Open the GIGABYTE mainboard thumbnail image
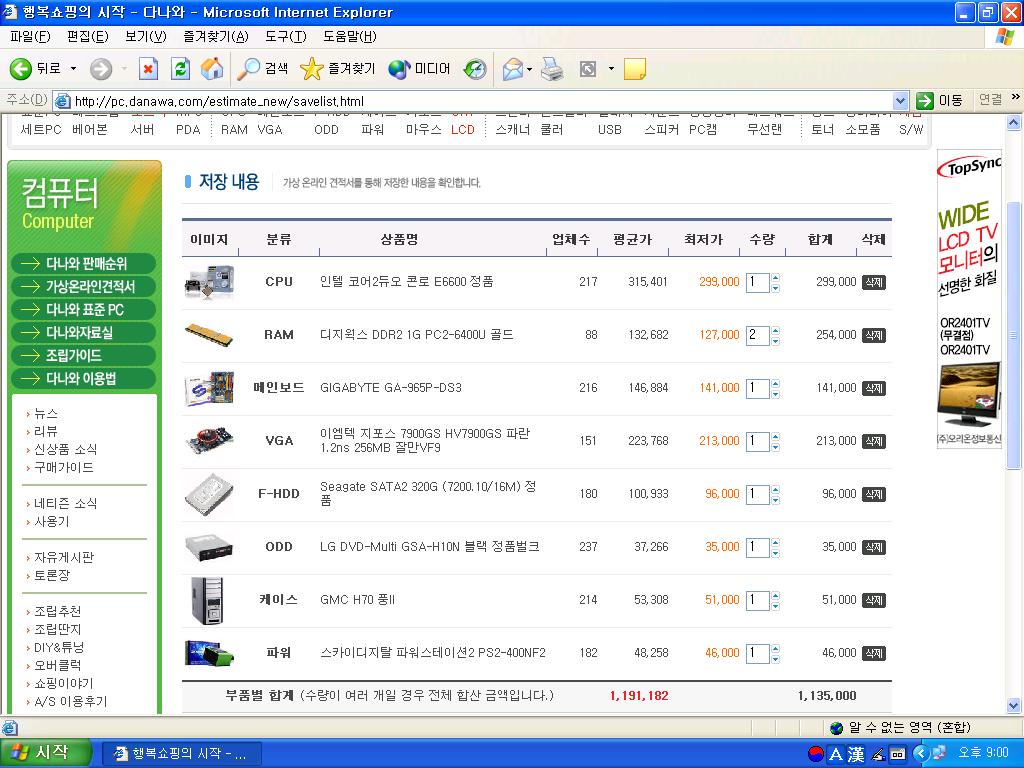Viewport: 1024px width, 768px height. pos(209,388)
